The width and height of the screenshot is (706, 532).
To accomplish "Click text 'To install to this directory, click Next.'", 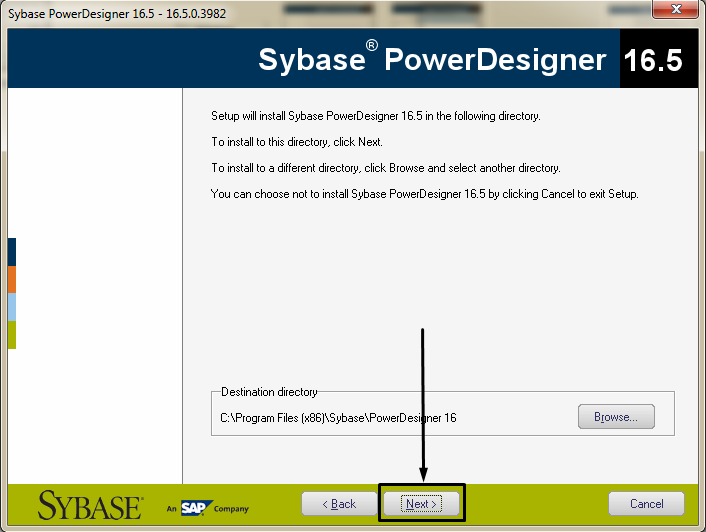I will pyautogui.click(x=297, y=142).
